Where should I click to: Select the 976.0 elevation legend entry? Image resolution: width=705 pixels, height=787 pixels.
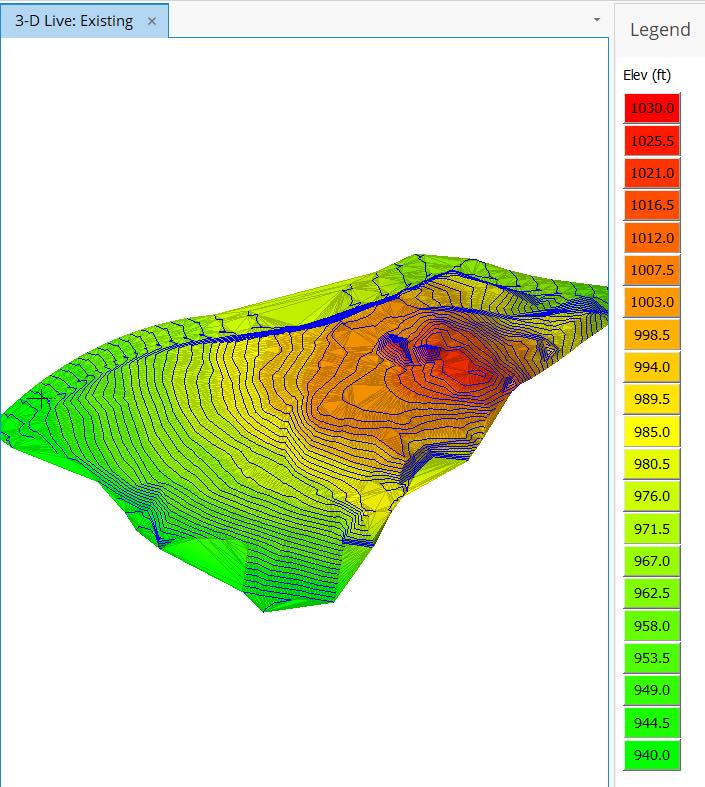(651, 496)
